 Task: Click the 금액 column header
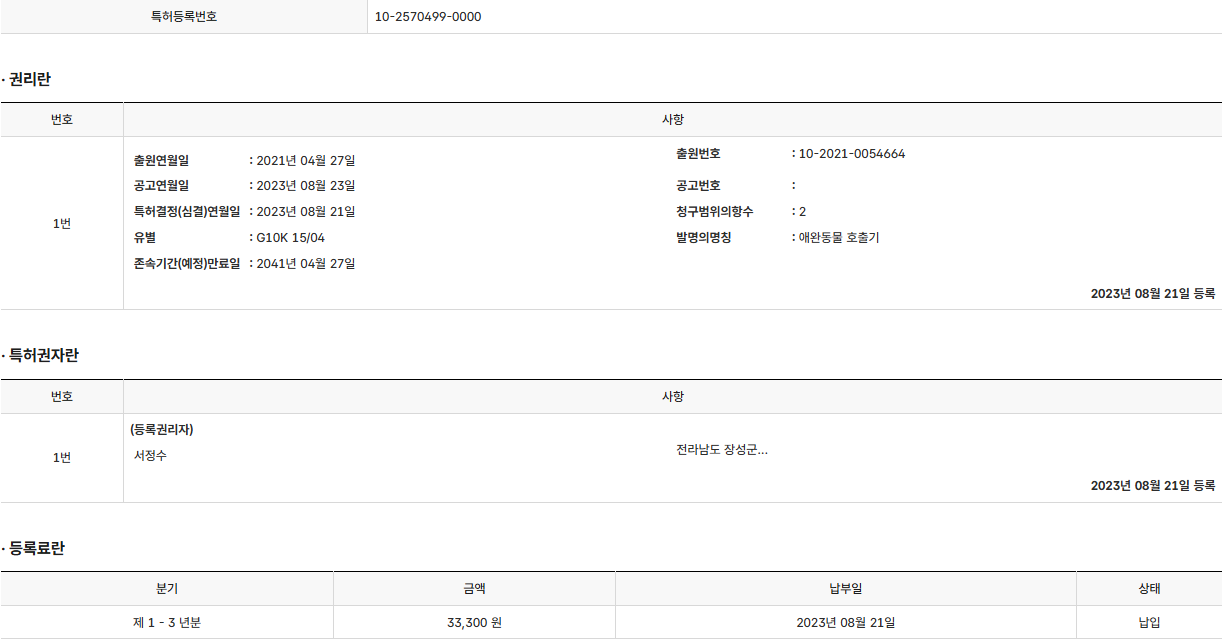point(474,589)
